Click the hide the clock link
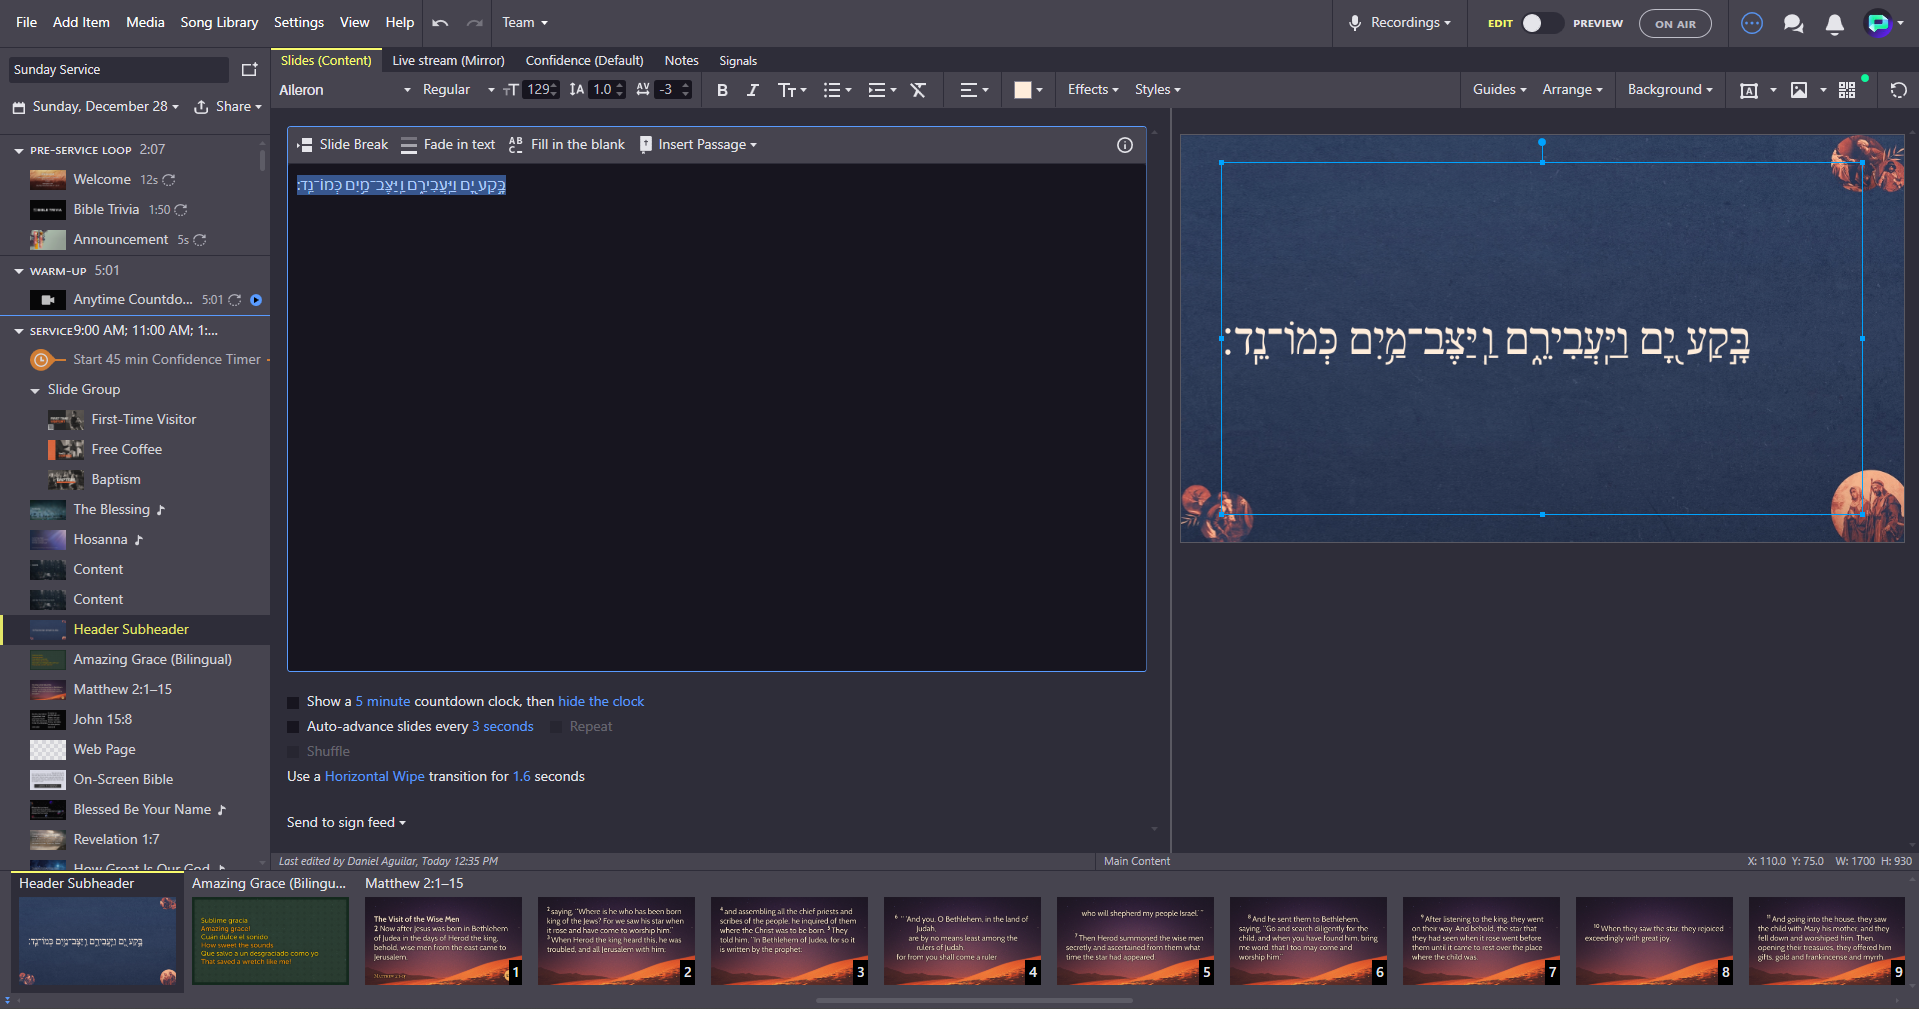This screenshot has height=1009, width=1919. coord(601,702)
